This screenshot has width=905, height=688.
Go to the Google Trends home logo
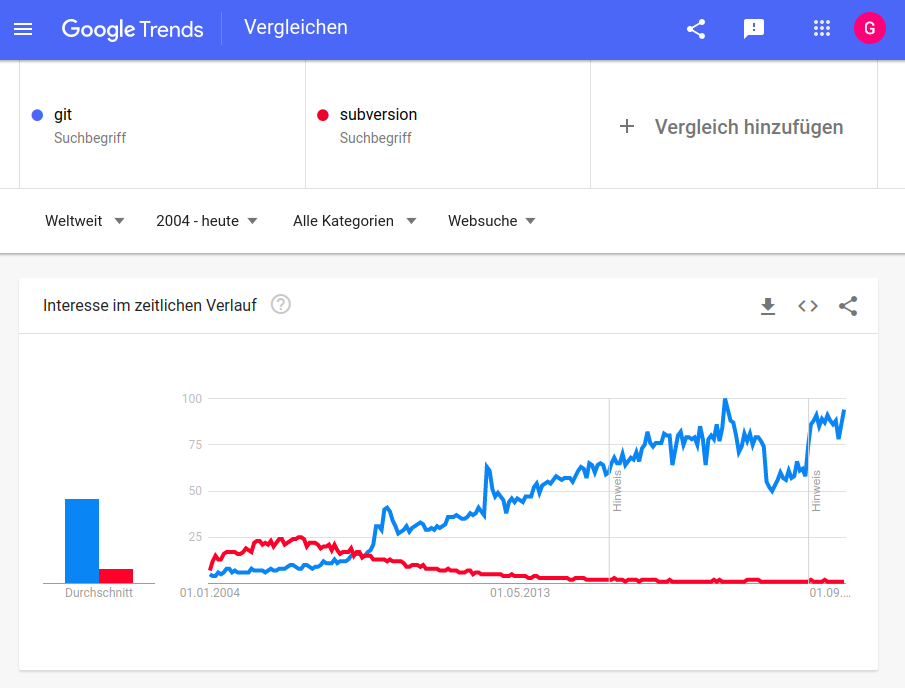point(132,29)
